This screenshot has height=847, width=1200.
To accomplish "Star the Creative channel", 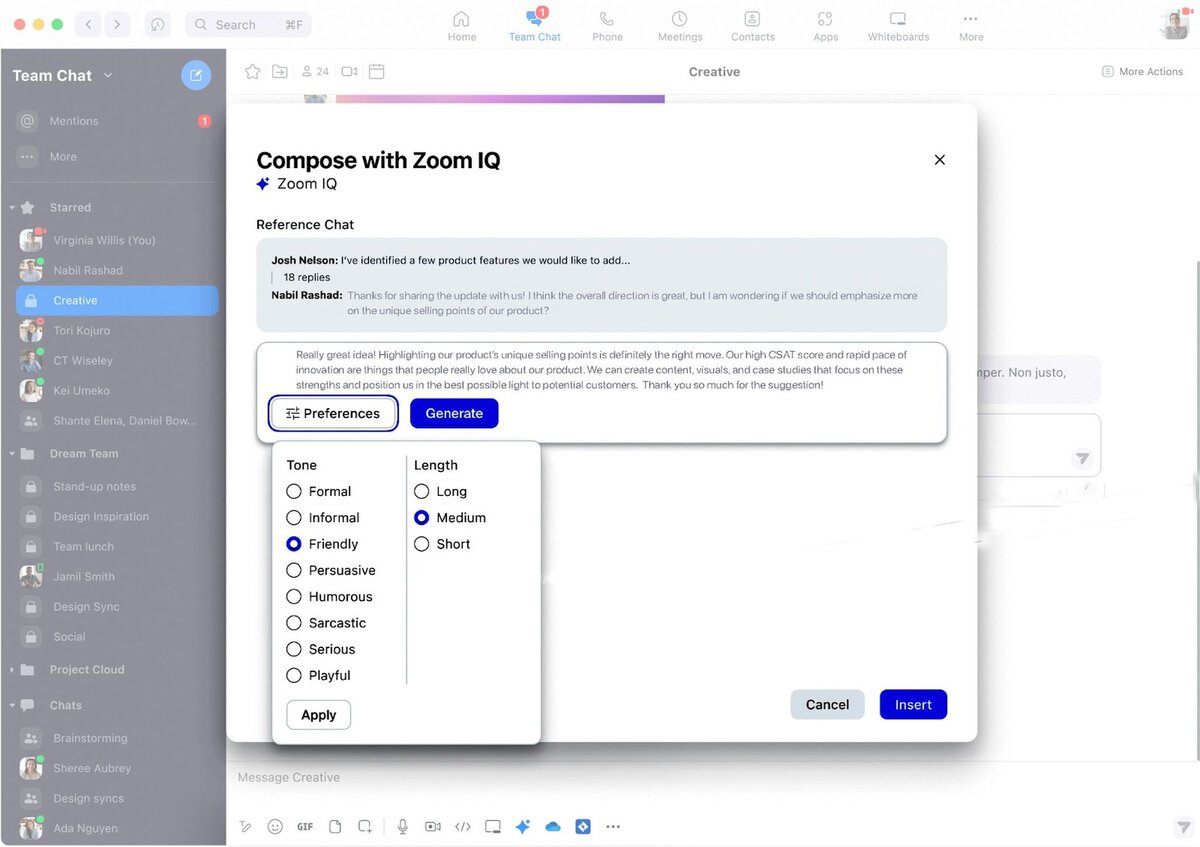I will (x=253, y=71).
